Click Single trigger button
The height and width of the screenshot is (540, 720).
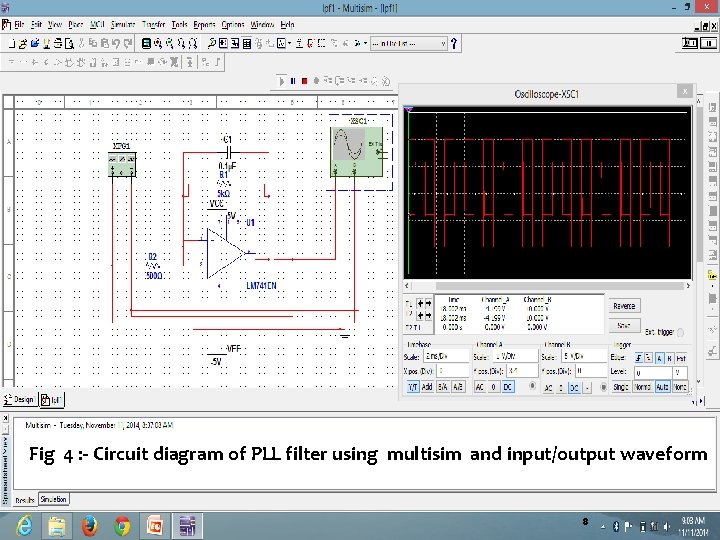(621, 387)
